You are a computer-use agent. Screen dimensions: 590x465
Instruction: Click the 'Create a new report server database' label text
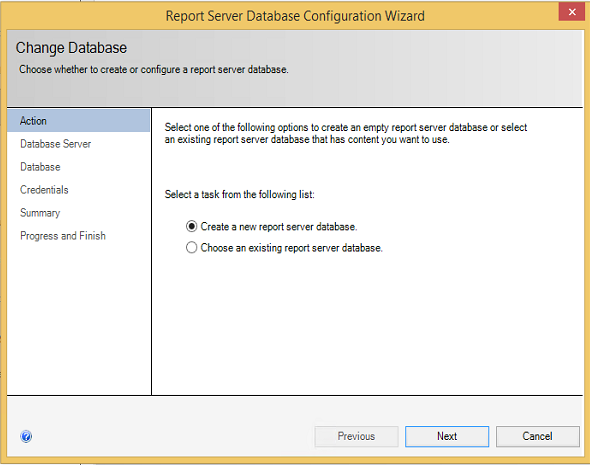[x=279, y=227]
